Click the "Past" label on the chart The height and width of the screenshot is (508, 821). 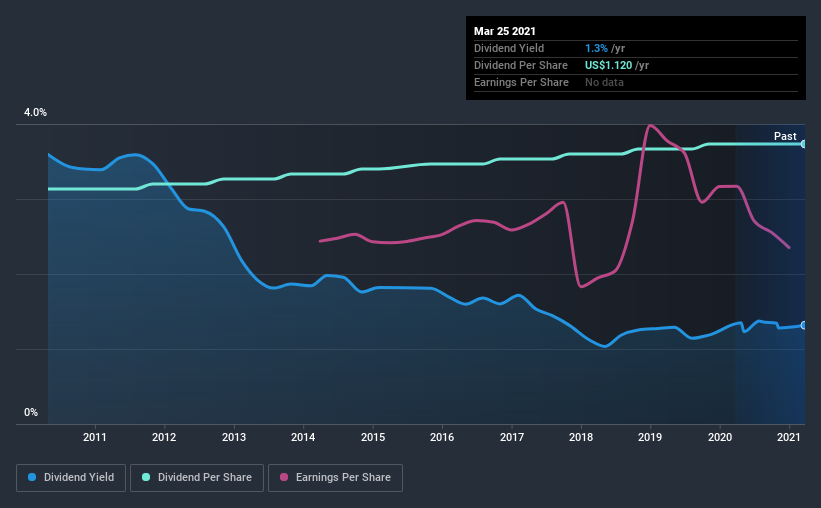coord(785,136)
